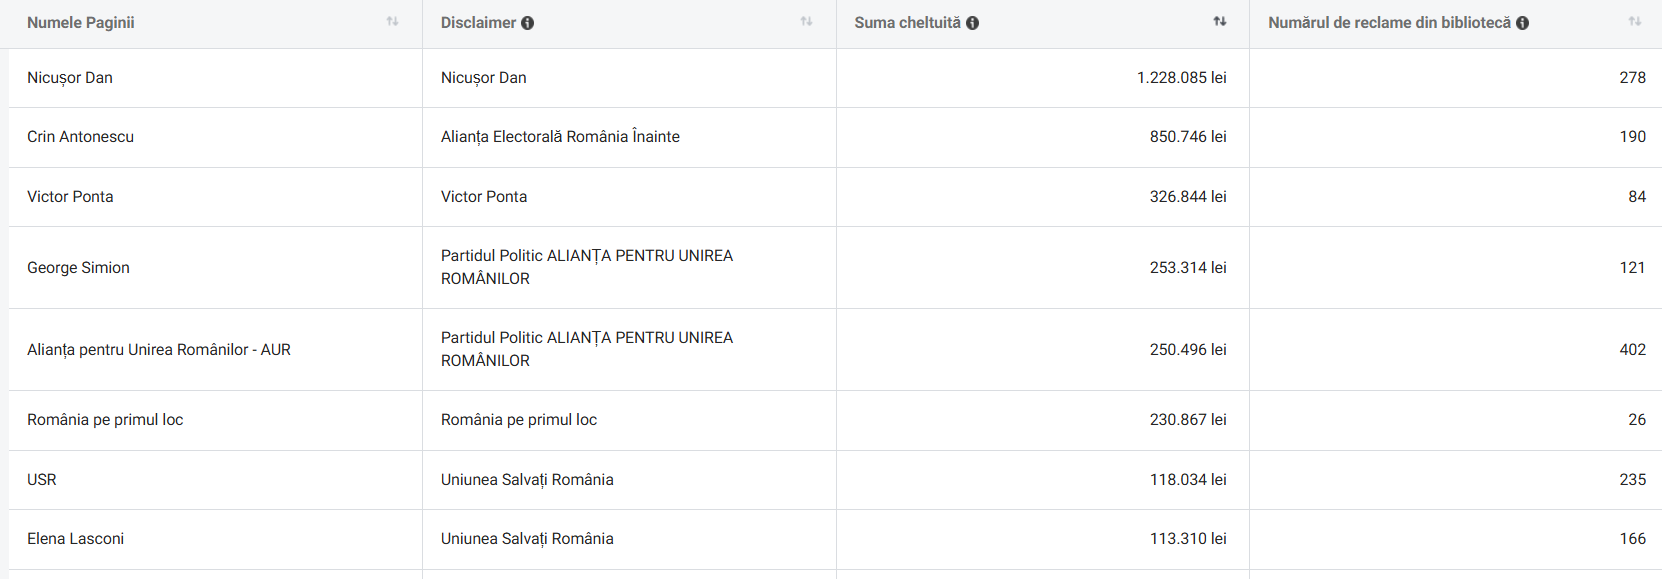Open info icon next to Disclaimer
This screenshot has width=1662, height=579.
(x=527, y=23)
